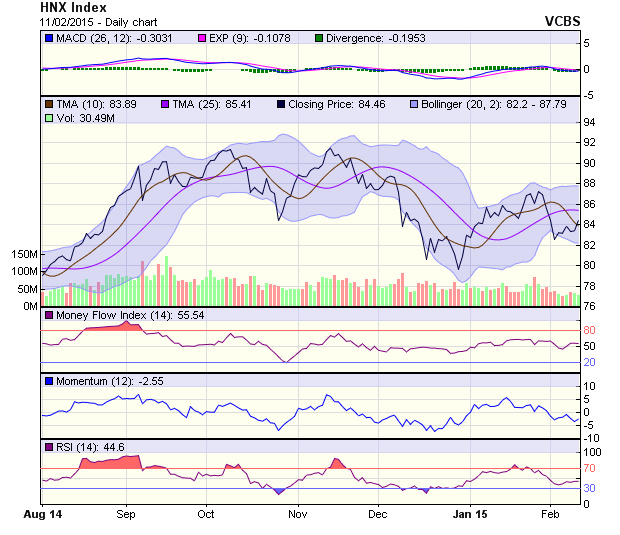
Task: Click the brown TMA (10) legend swatch
Action: coord(48,104)
